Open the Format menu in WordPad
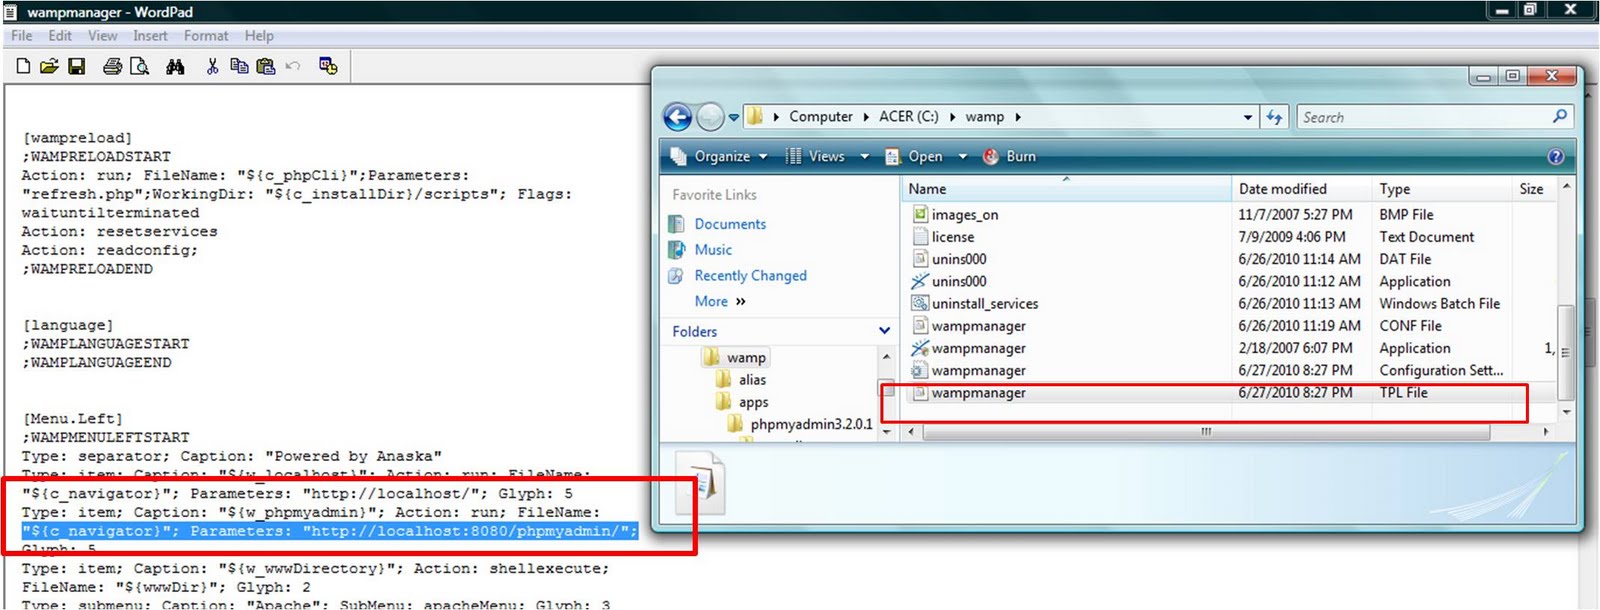Image resolution: width=1600 pixels, height=610 pixels. (x=206, y=36)
